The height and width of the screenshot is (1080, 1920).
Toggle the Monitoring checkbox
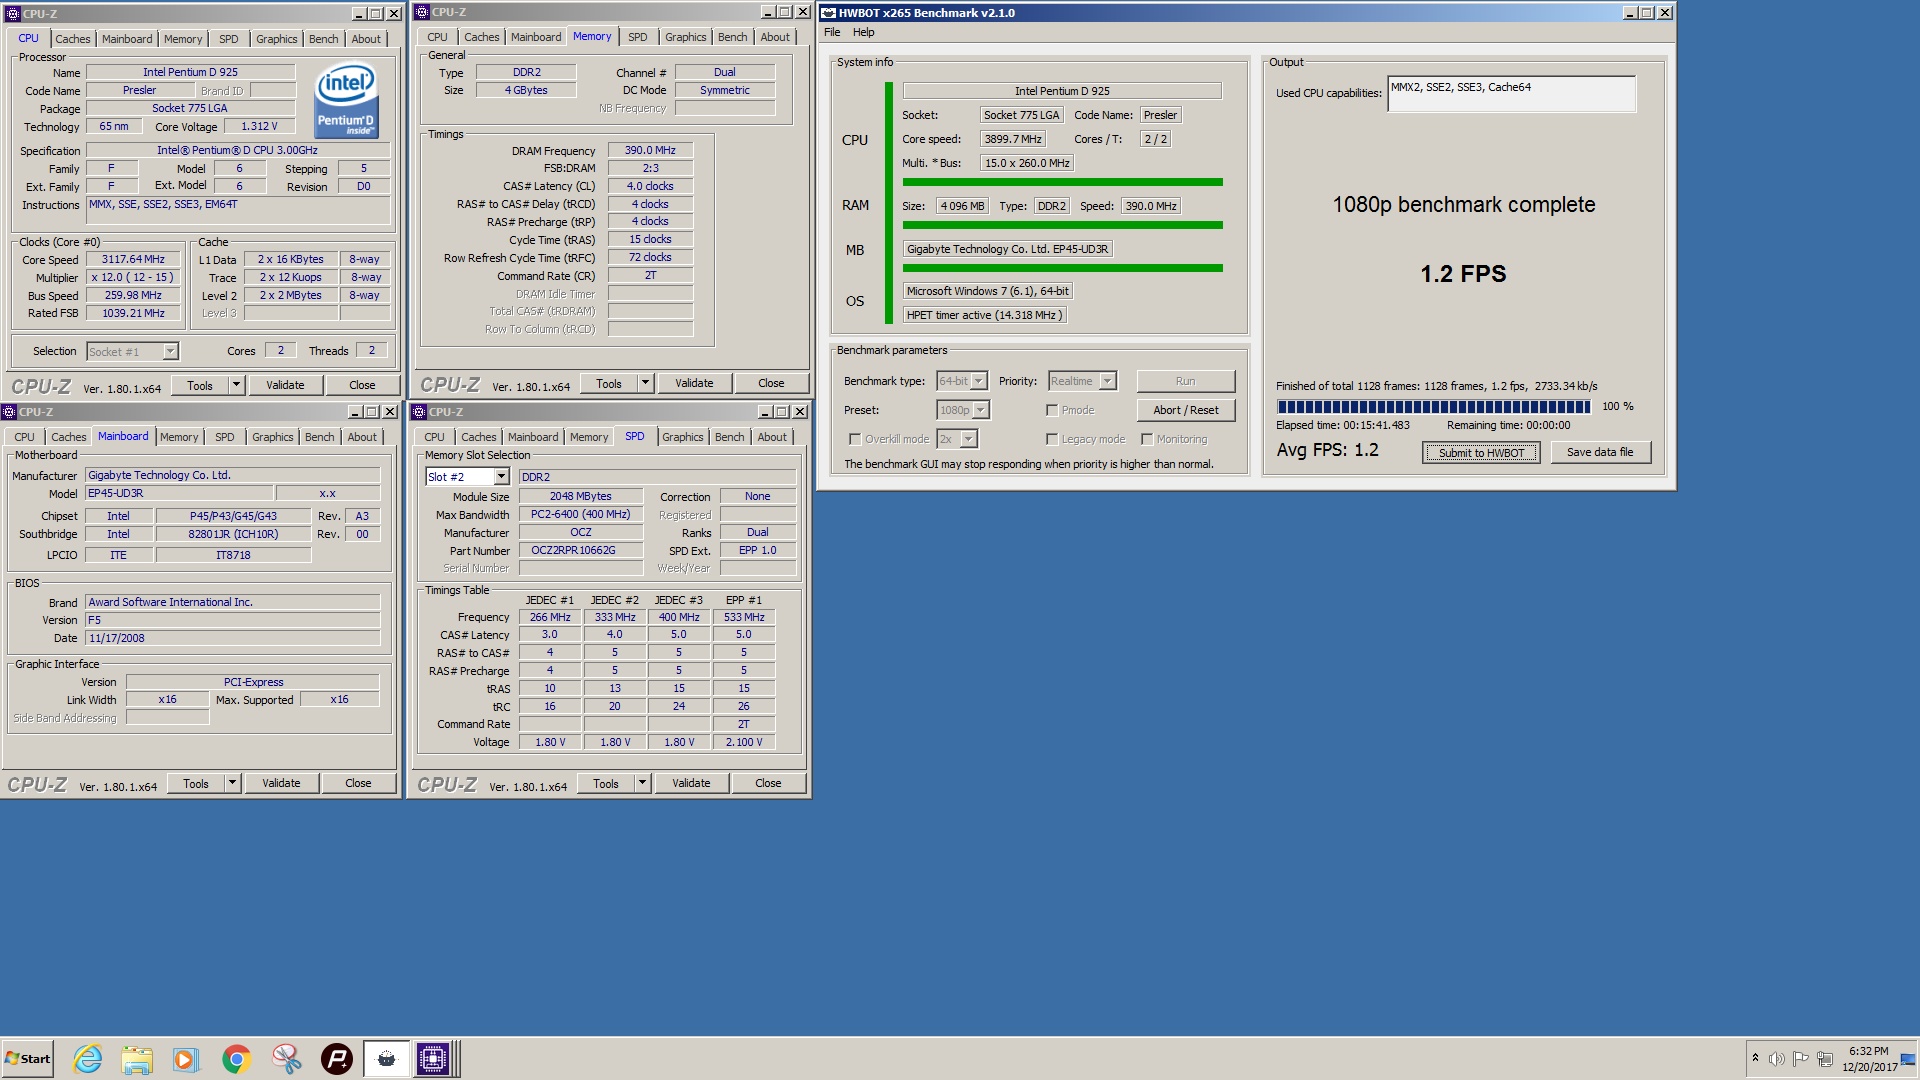[1147, 439]
